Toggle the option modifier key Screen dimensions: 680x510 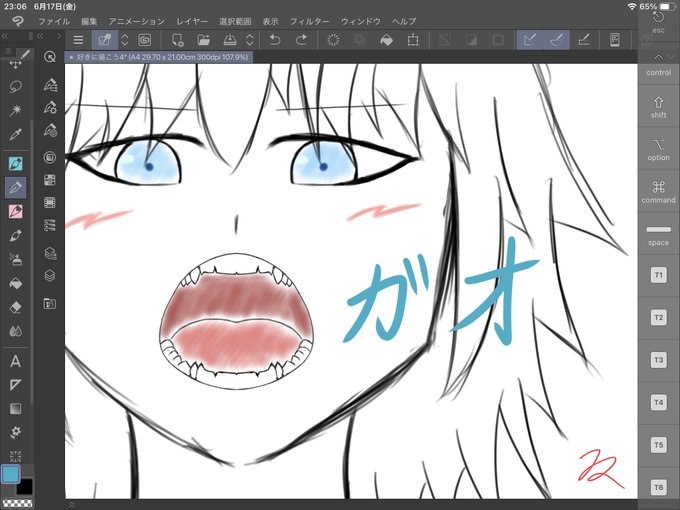(658, 150)
